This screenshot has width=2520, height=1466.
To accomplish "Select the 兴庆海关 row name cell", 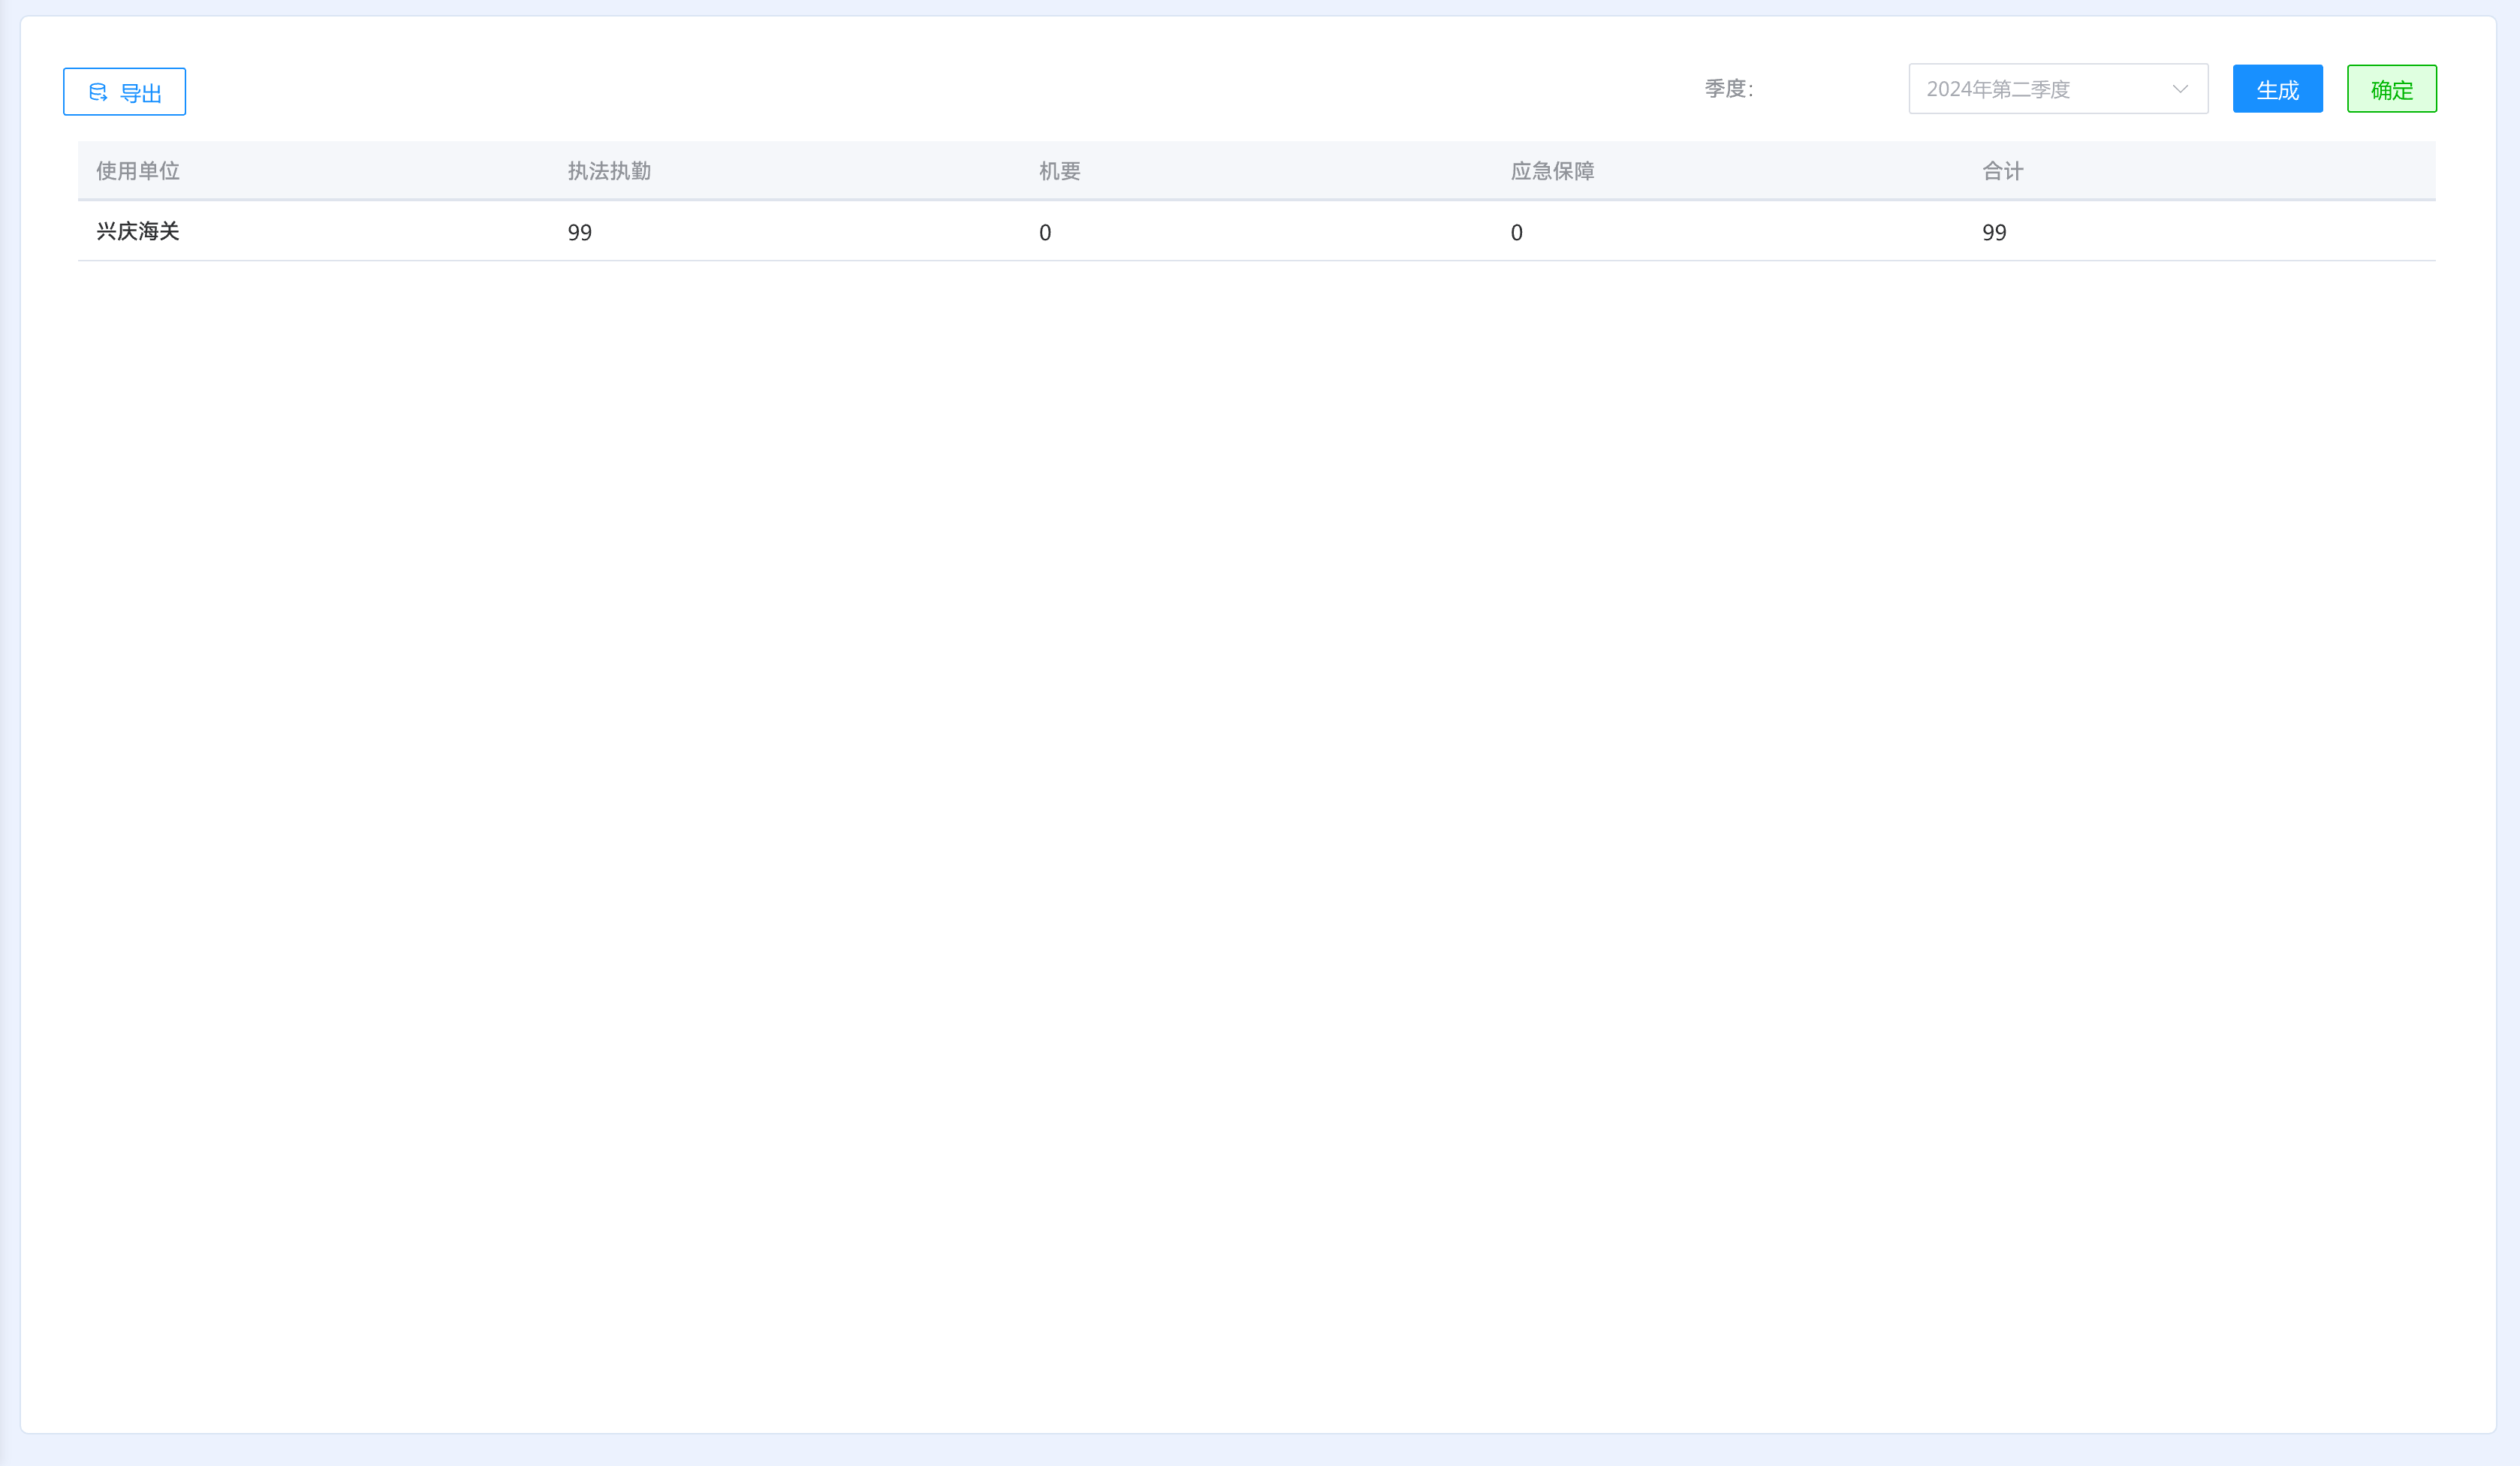I will click(x=138, y=232).
